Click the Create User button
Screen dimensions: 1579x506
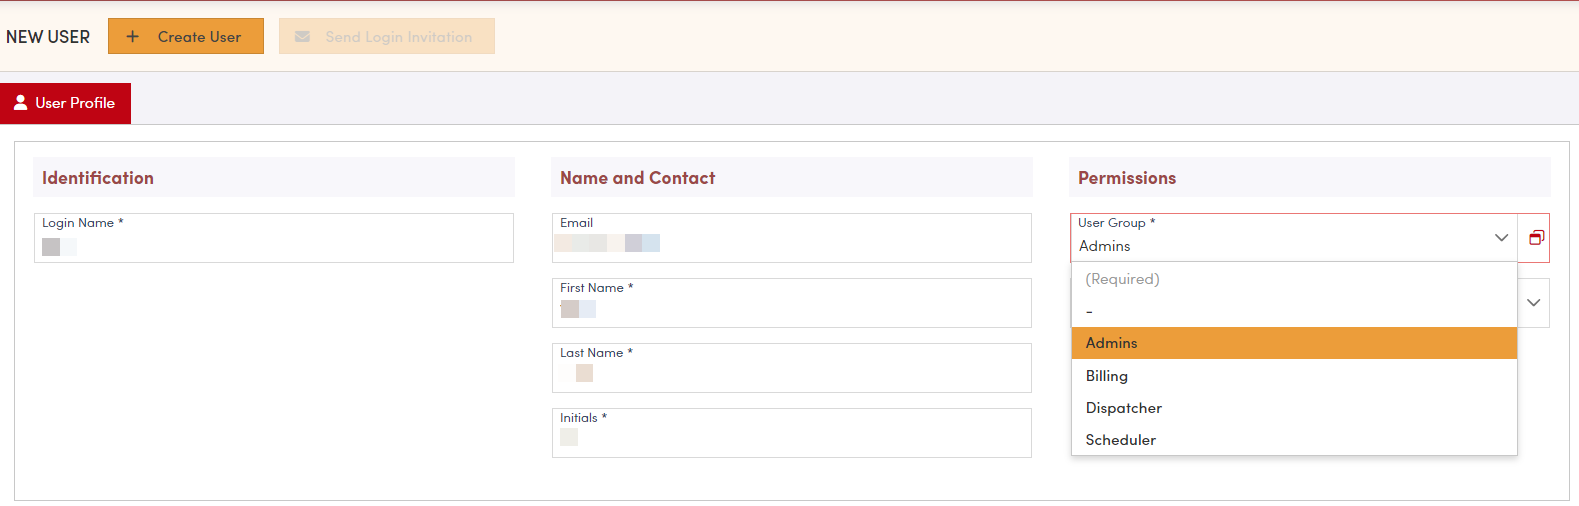click(186, 37)
